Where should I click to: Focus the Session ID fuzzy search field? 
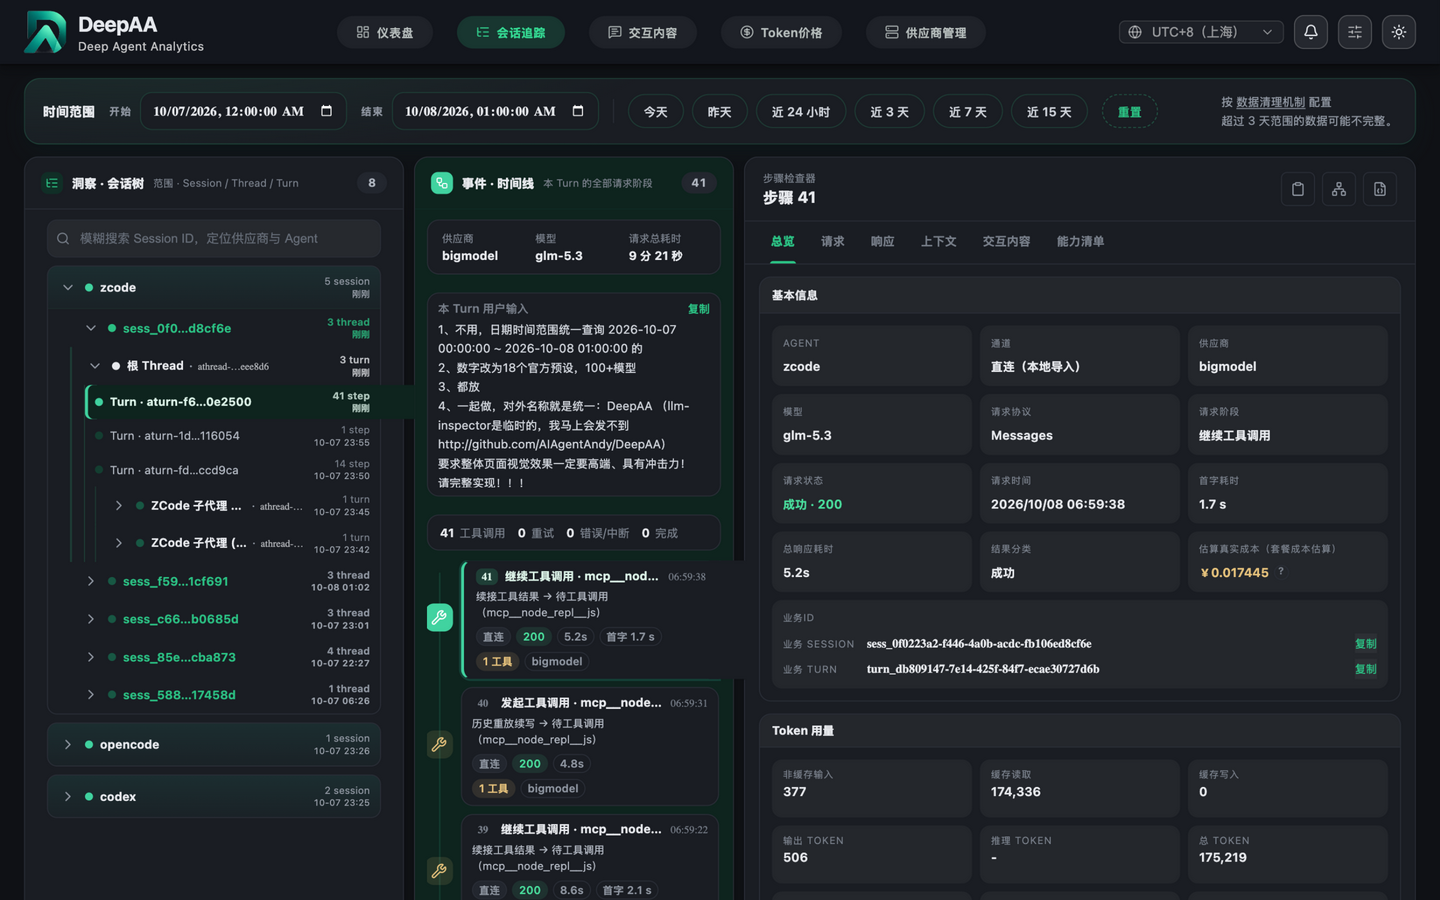(x=214, y=239)
